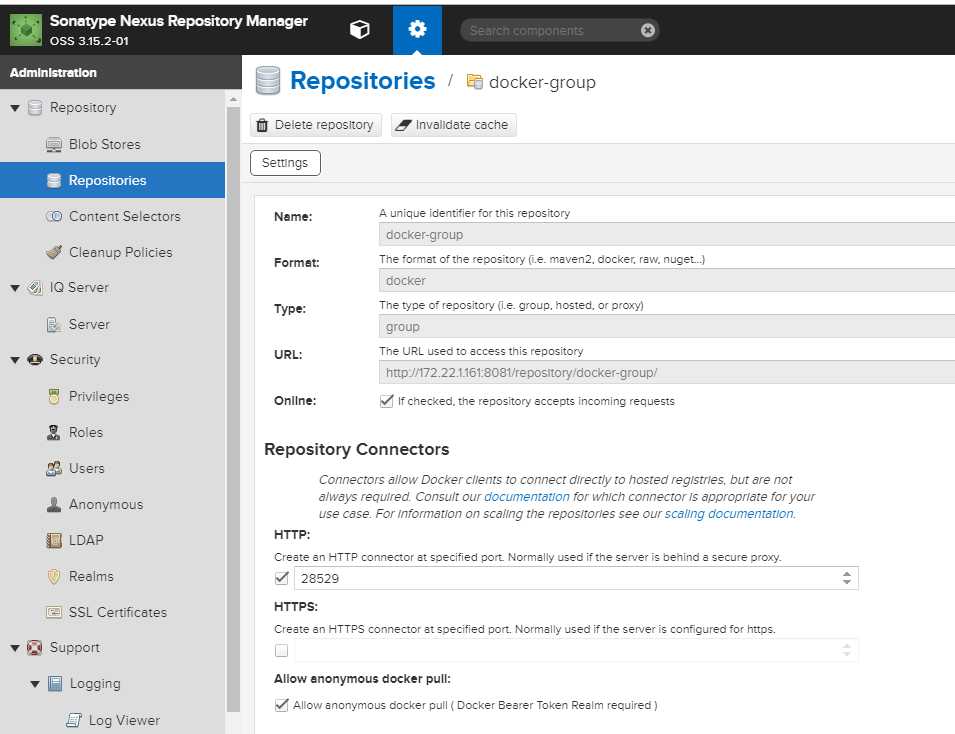Click the Anonymous silhouette icon
955x734 pixels.
click(54, 504)
